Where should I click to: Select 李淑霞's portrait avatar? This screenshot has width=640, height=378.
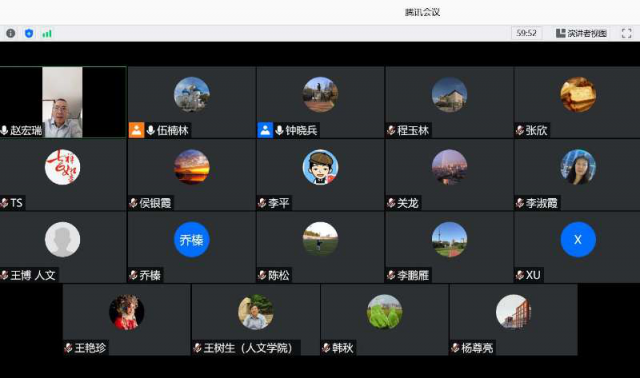pos(578,167)
